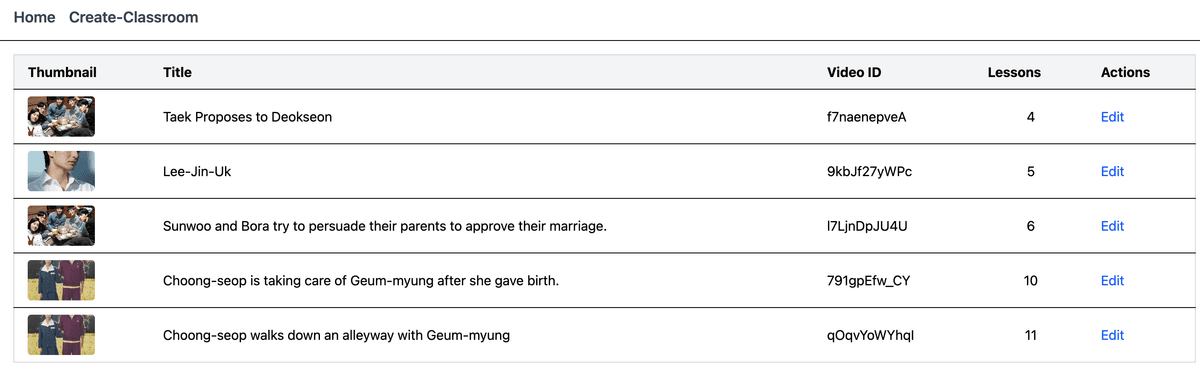Click the Thumbnail column header
Viewport: 1200px width, 385px height.
click(x=62, y=72)
